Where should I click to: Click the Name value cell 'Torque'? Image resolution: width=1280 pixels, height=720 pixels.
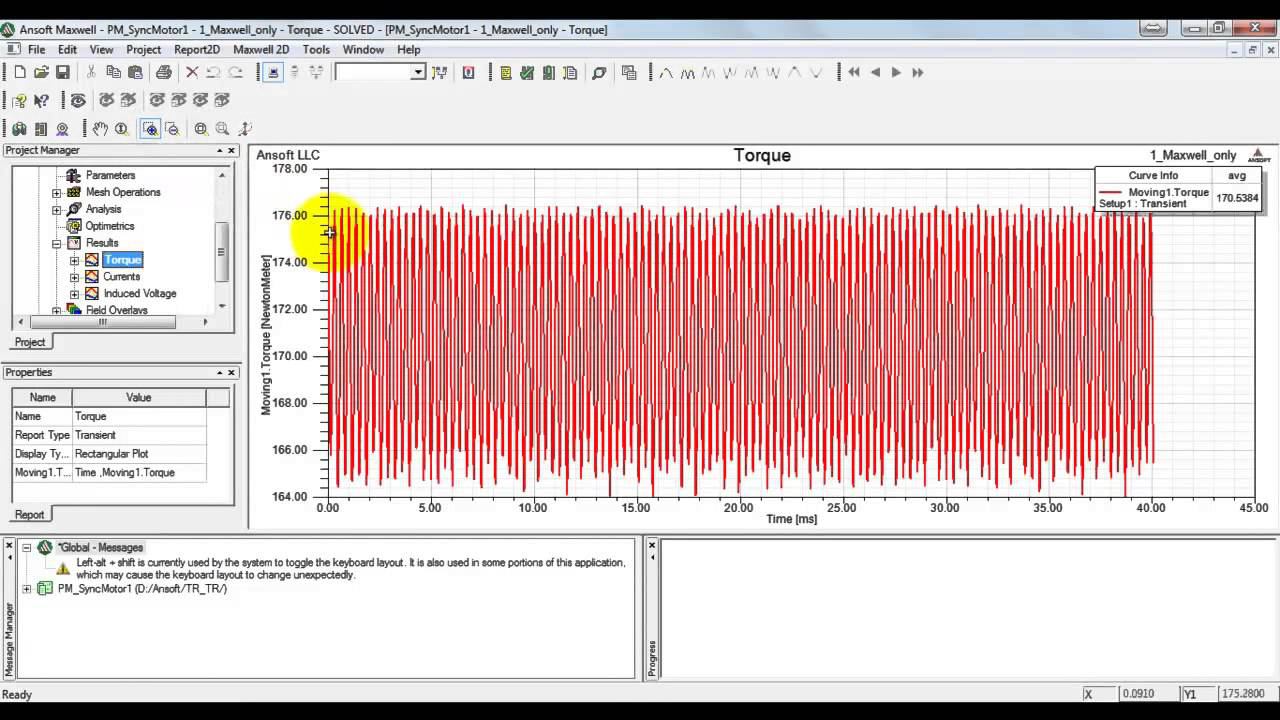[139, 416]
